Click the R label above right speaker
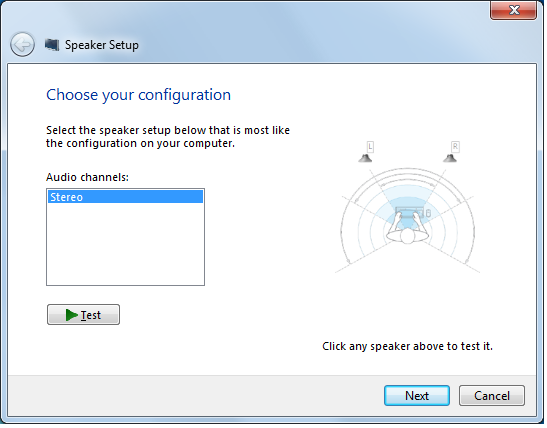This screenshot has height=428, width=547. coord(455,147)
